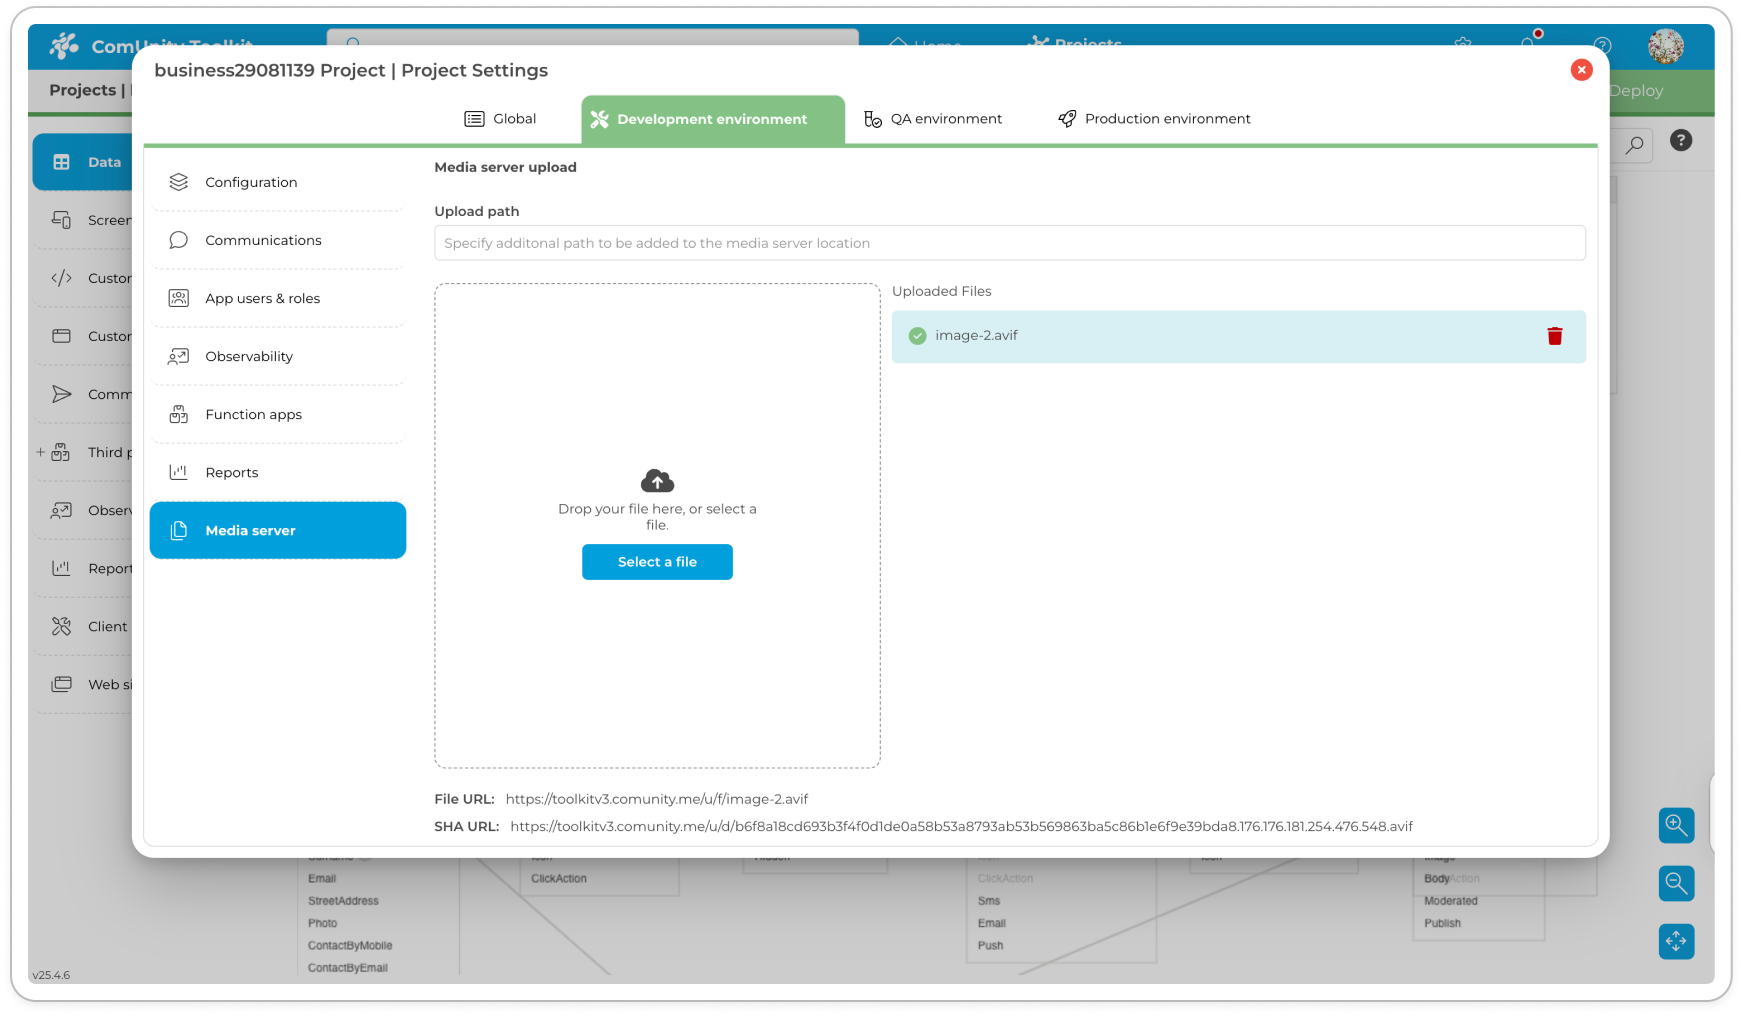Screen dimensions: 1743x1016
Task: Click the cloud upload icon
Action: (x=657, y=481)
